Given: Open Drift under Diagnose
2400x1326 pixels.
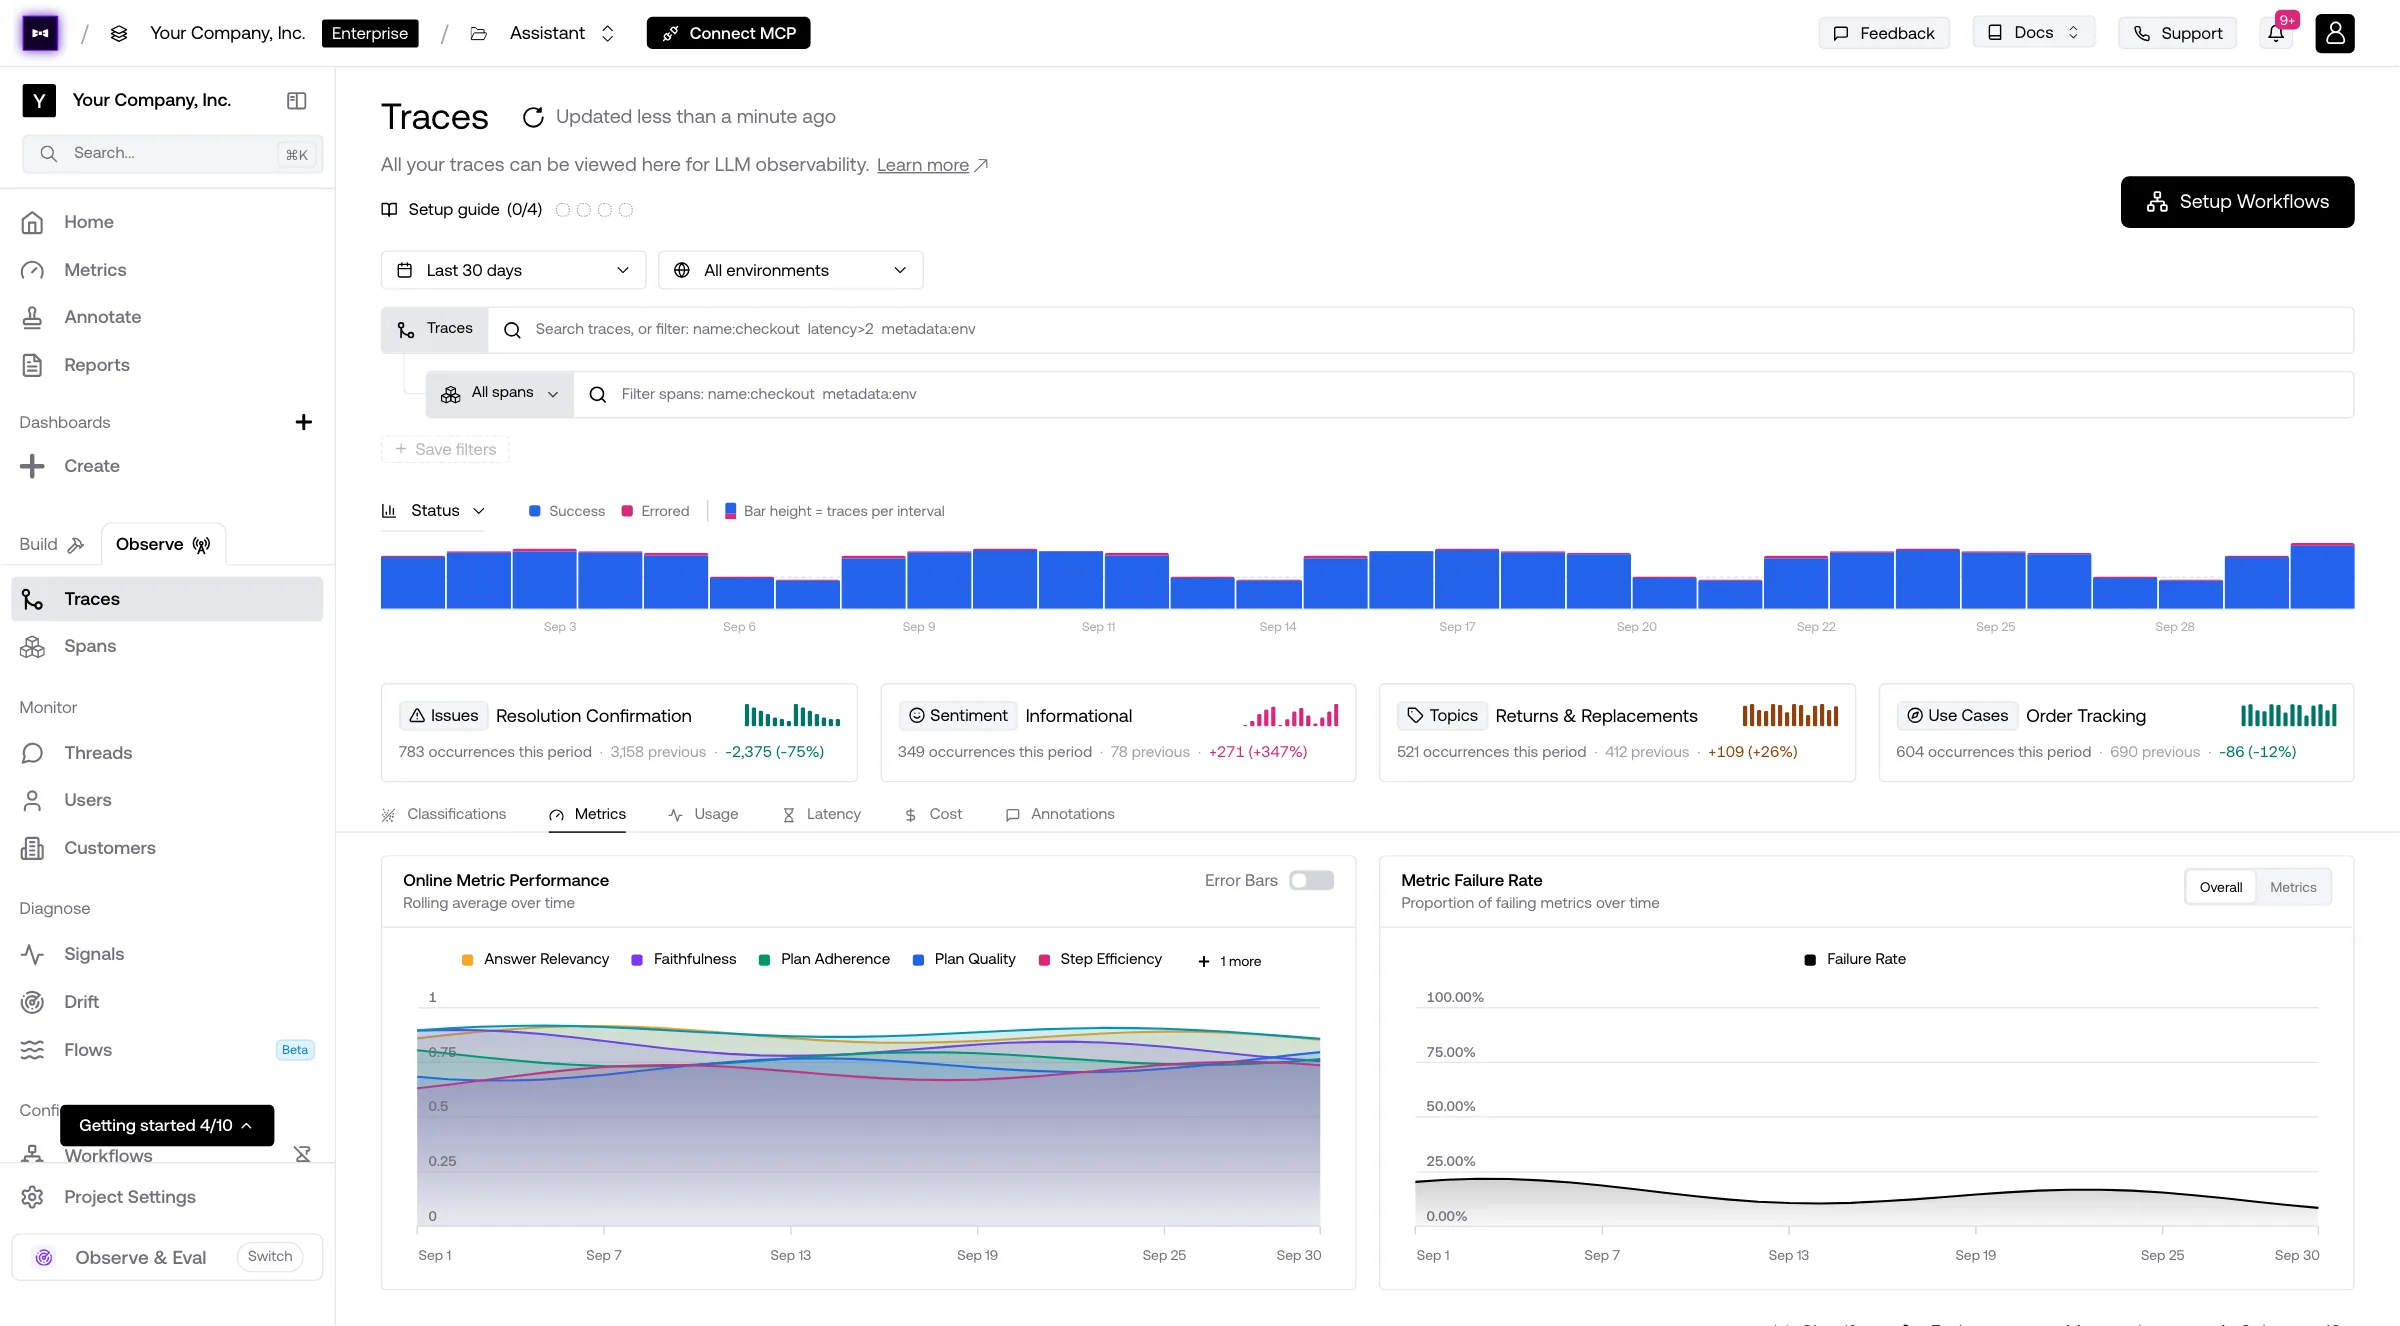Looking at the screenshot, I should pos(167,1002).
